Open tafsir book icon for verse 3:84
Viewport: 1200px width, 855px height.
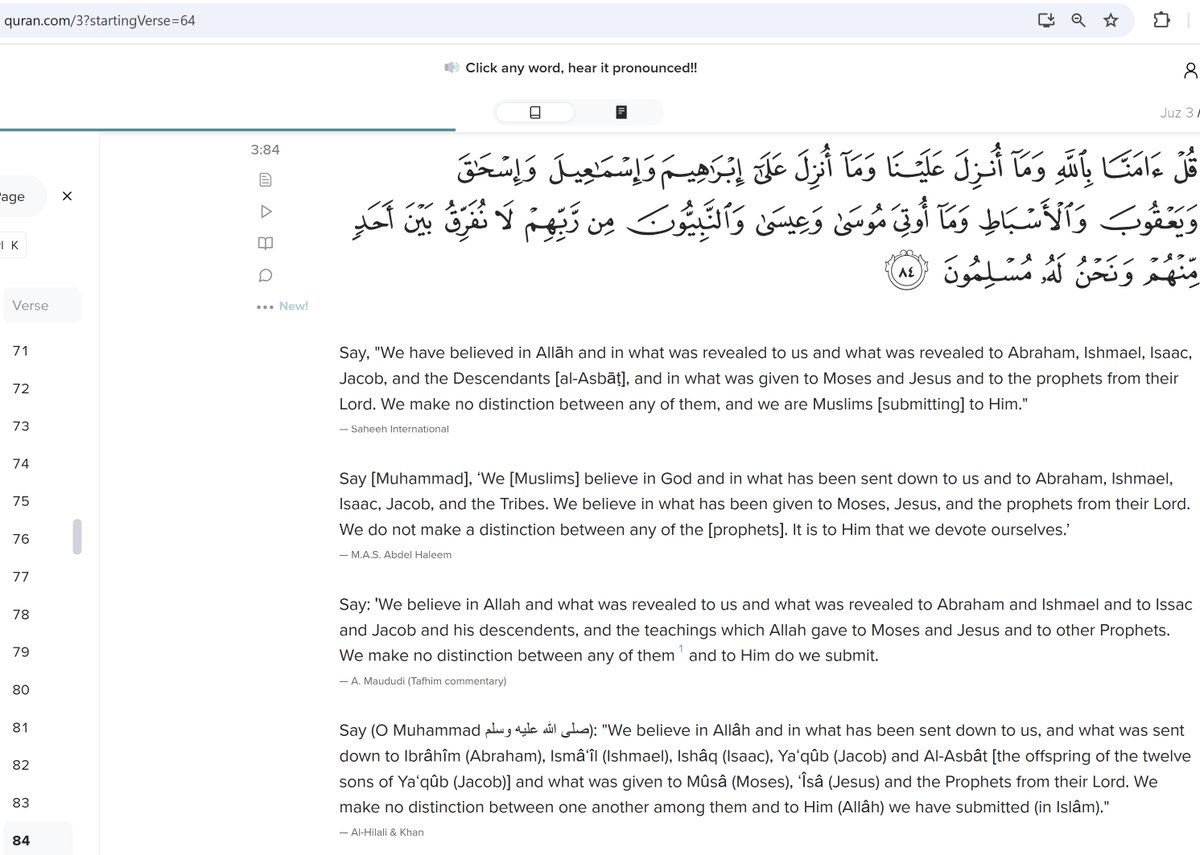pos(265,243)
